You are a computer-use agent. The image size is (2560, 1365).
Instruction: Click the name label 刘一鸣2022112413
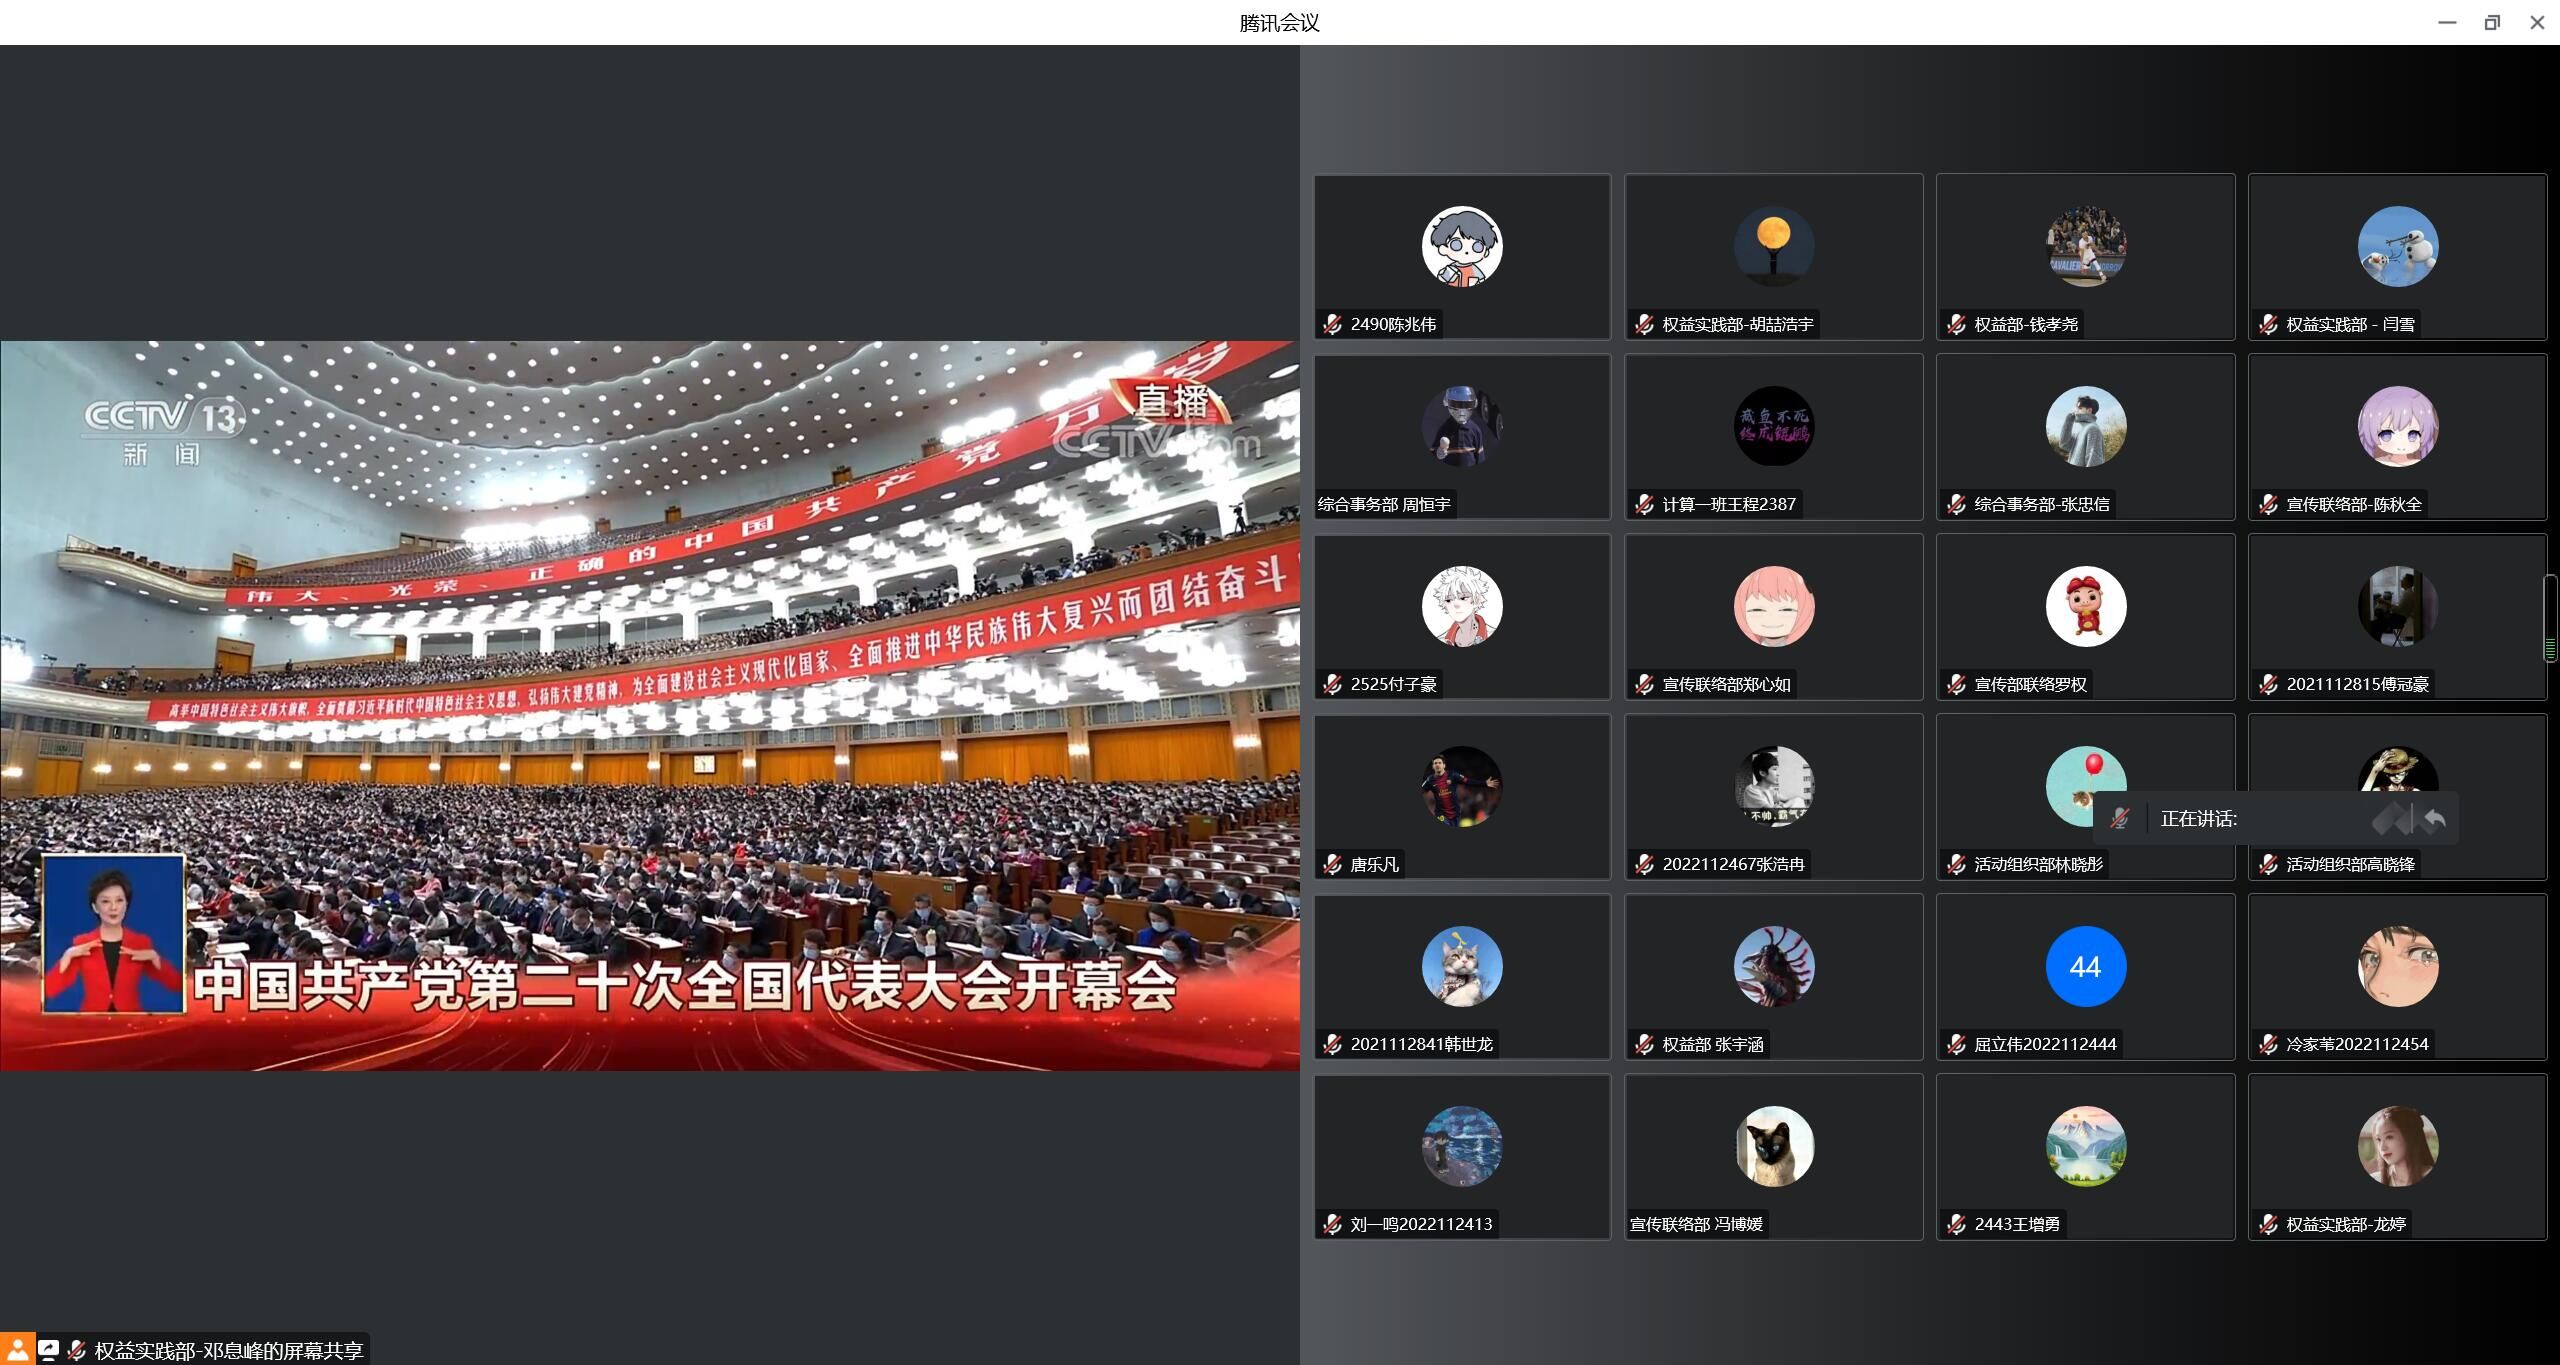pyautogui.click(x=1421, y=1224)
